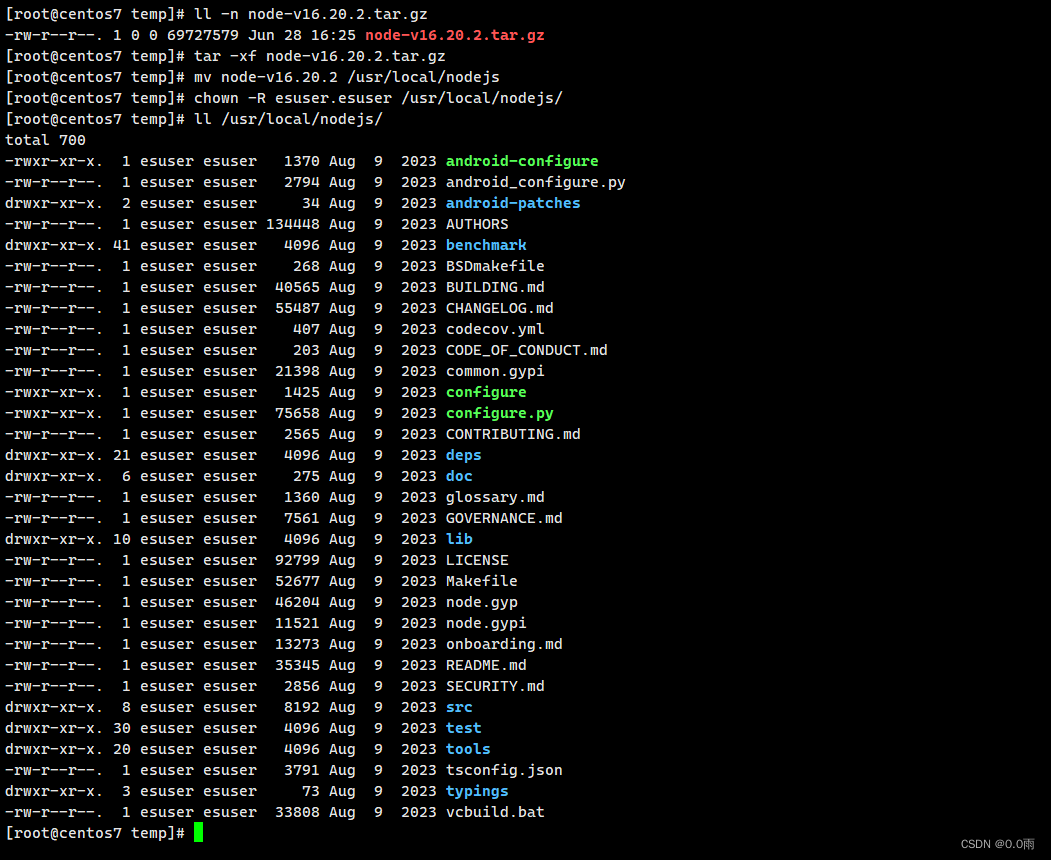Select the typings directory entry
This screenshot has width=1051, height=860.
click(x=476, y=790)
